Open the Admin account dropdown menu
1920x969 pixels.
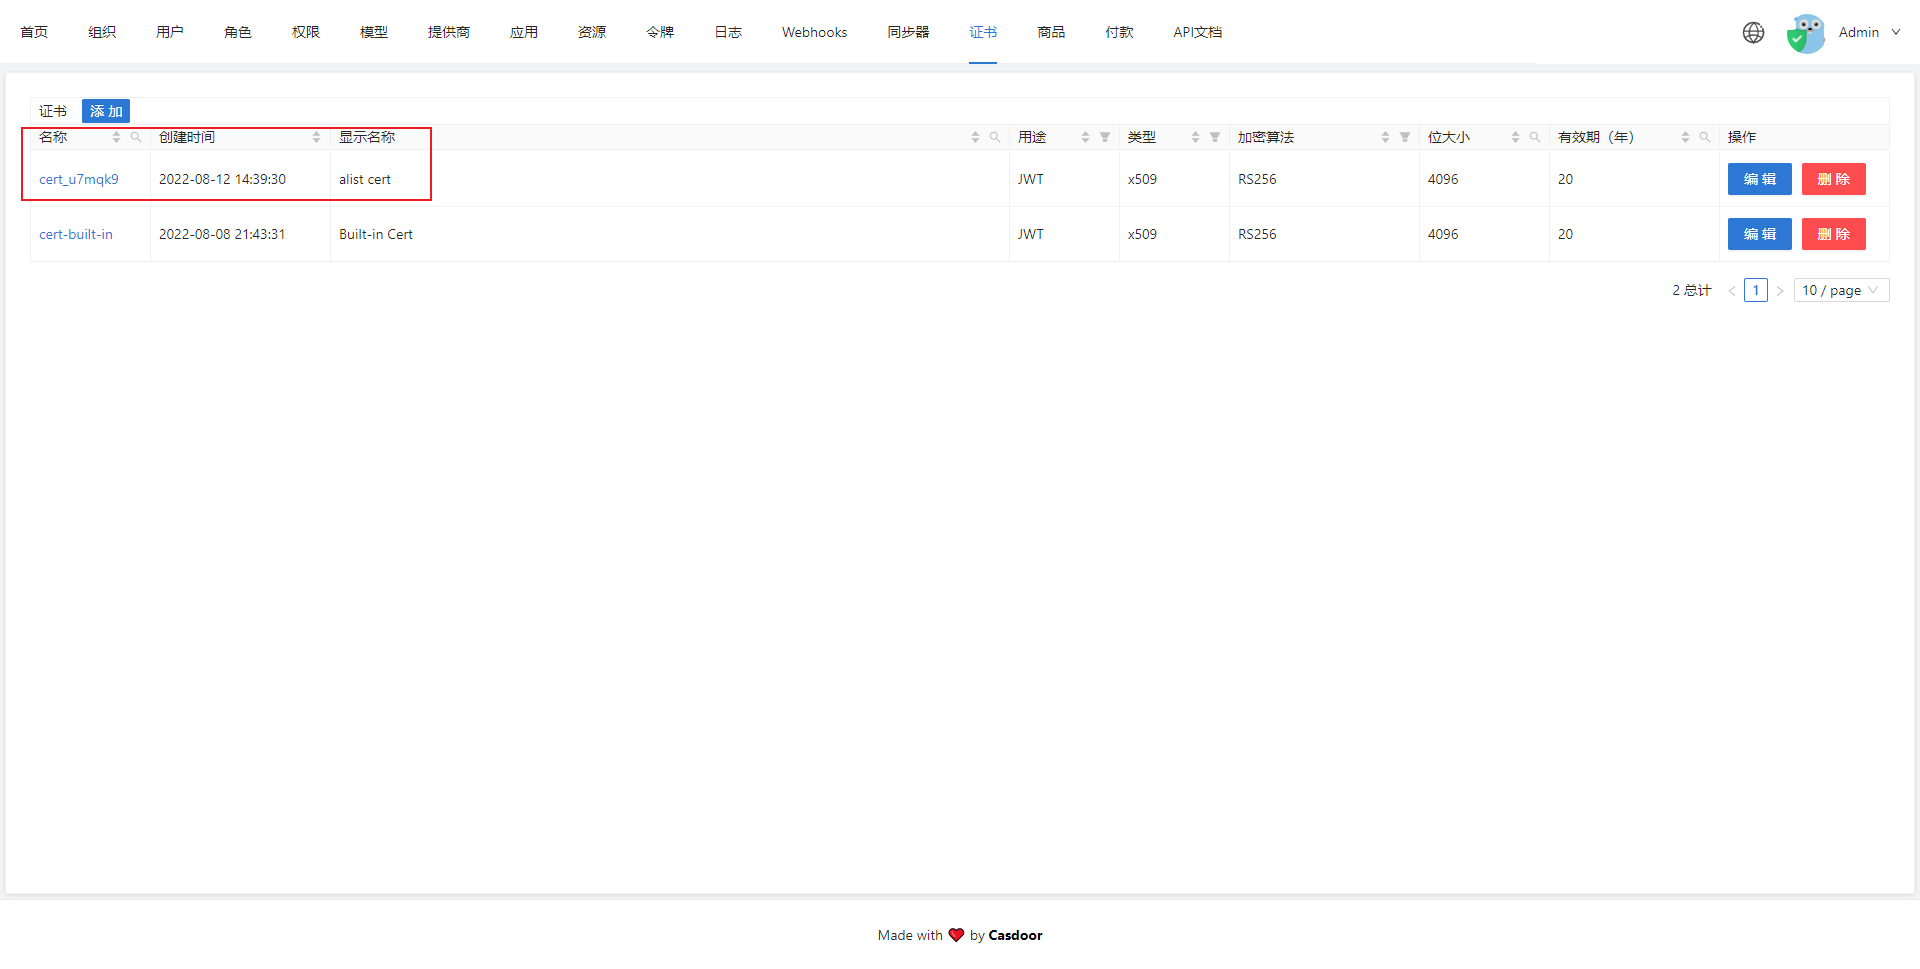coord(1868,32)
